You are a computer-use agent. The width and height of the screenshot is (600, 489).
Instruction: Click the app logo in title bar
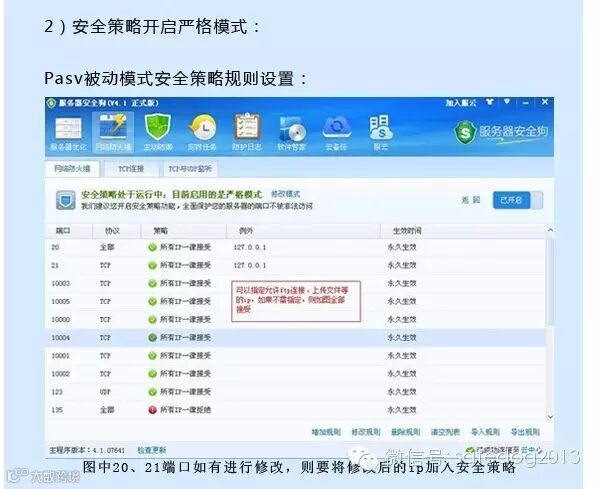click(51, 103)
